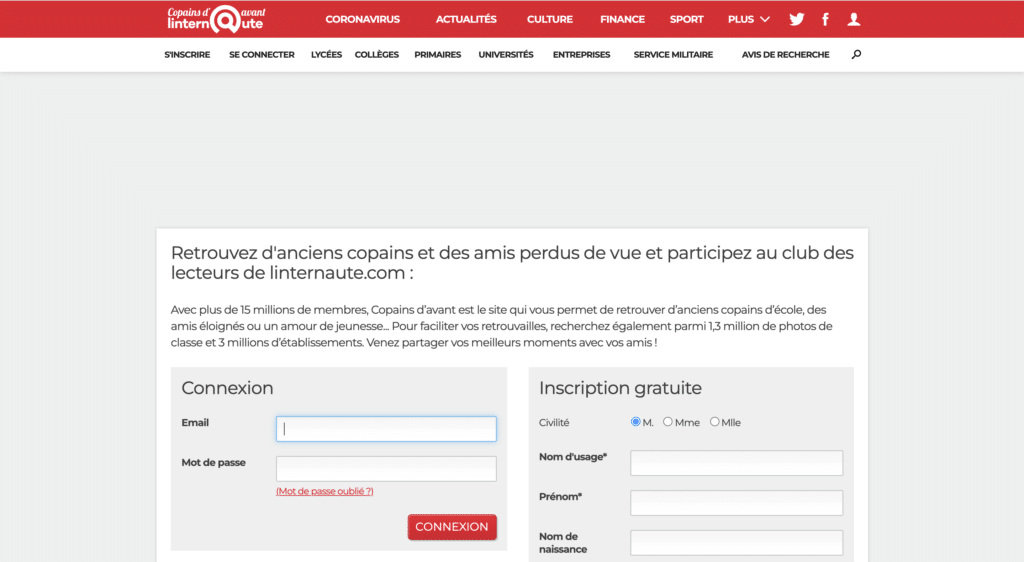Click SE CONNECTER in the sub navigation

(262, 55)
